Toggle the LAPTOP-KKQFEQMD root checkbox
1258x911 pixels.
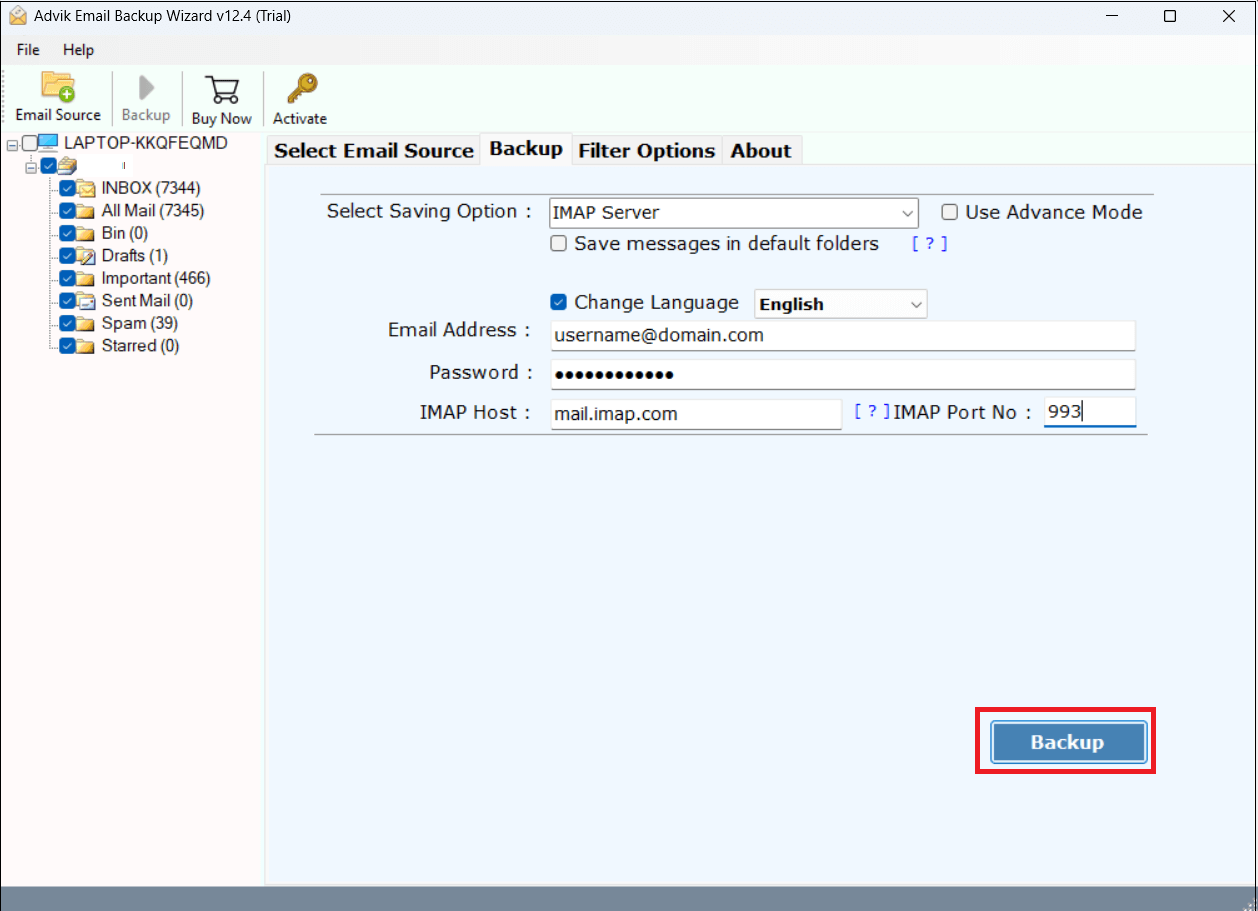29,143
